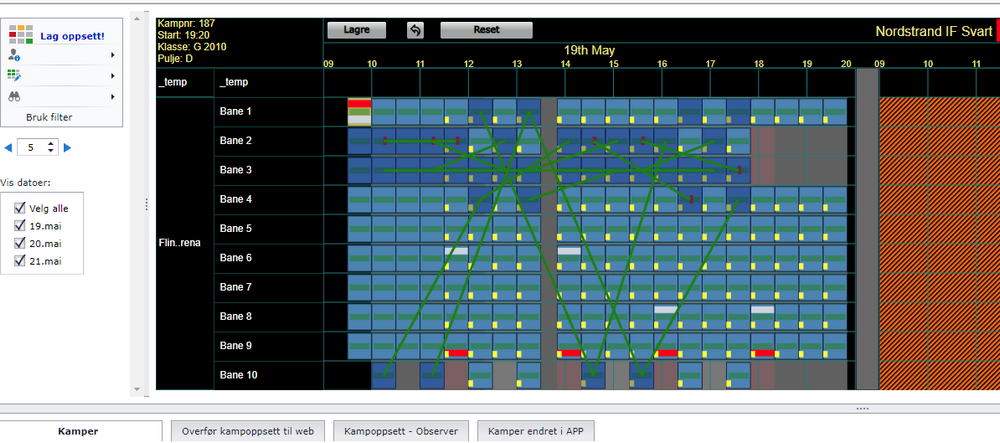
Task: Select Bane 1 match with red and white stripes
Action: click(360, 112)
